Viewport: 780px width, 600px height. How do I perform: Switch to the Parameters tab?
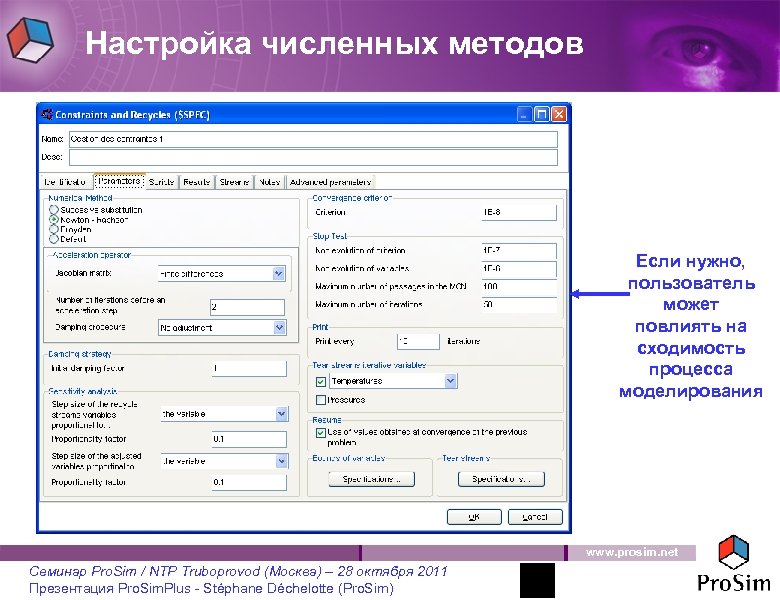click(x=119, y=181)
